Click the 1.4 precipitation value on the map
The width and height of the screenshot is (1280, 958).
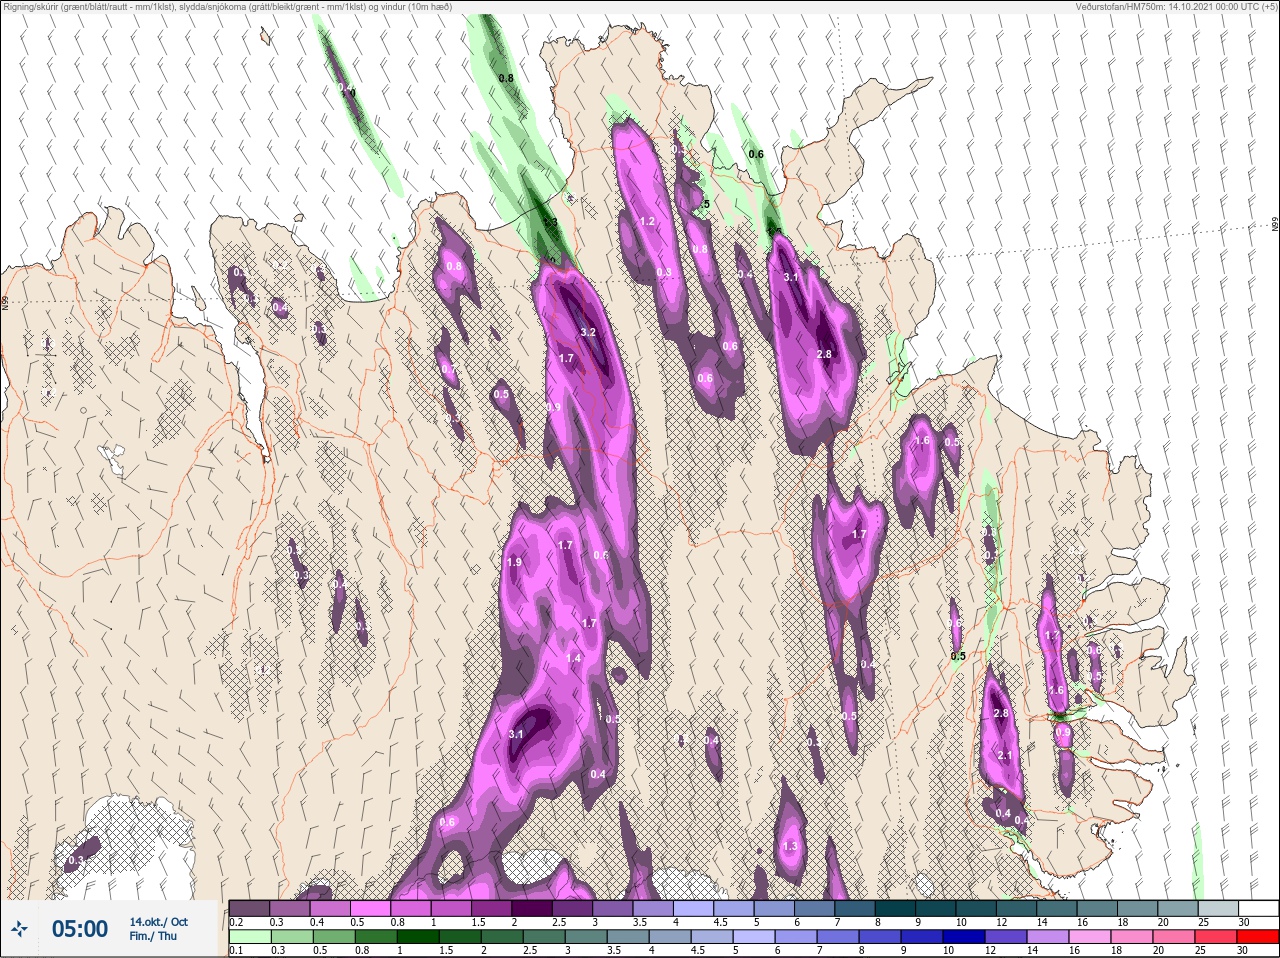pos(573,659)
